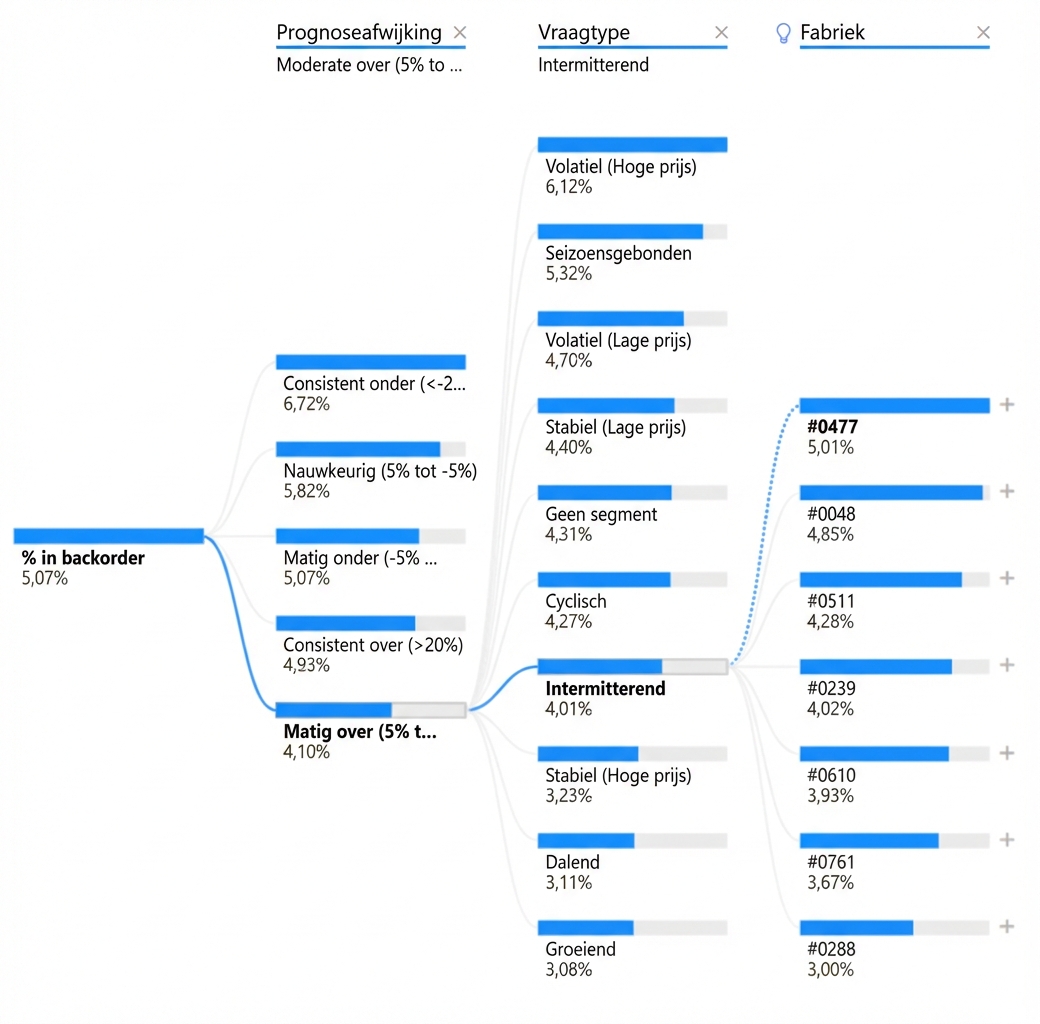Remove the Prognoseafwijking level with its X
1040x1024 pixels.
pyautogui.click(x=460, y=32)
